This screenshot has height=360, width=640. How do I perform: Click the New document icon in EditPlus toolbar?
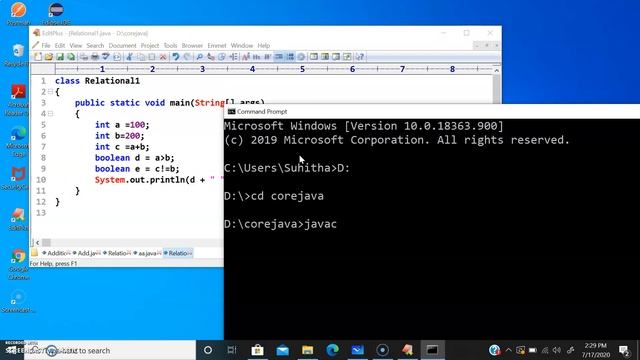tap(38, 57)
